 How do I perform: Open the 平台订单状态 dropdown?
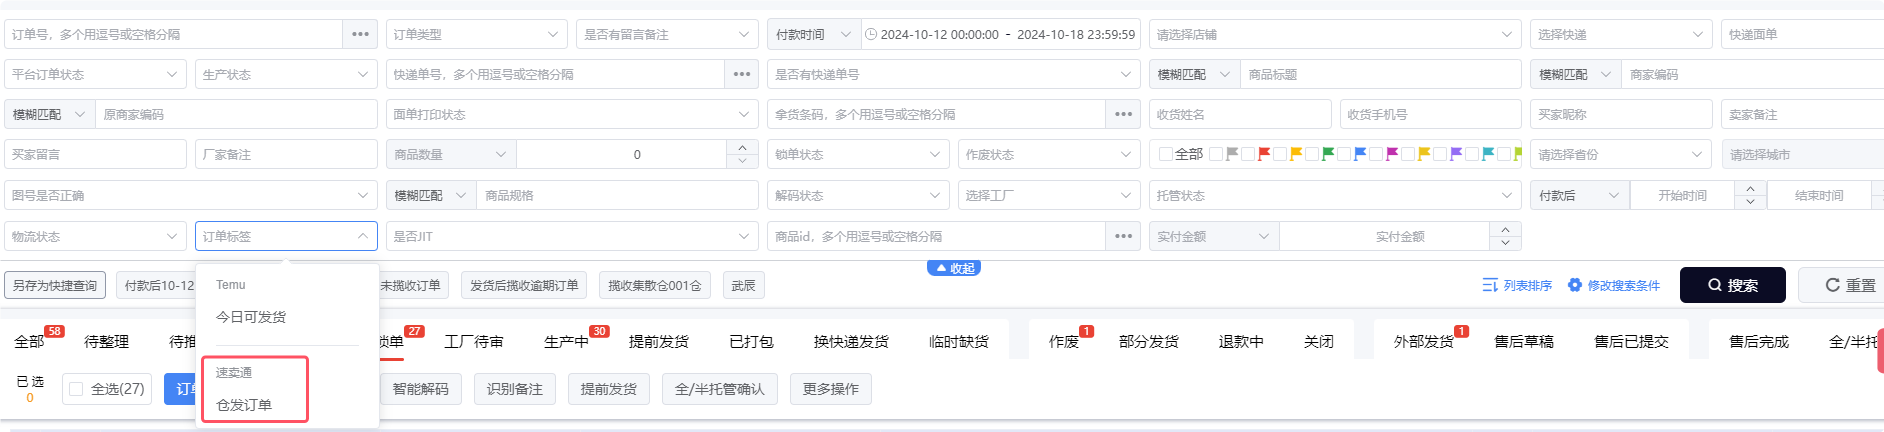[x=95, y=74]
